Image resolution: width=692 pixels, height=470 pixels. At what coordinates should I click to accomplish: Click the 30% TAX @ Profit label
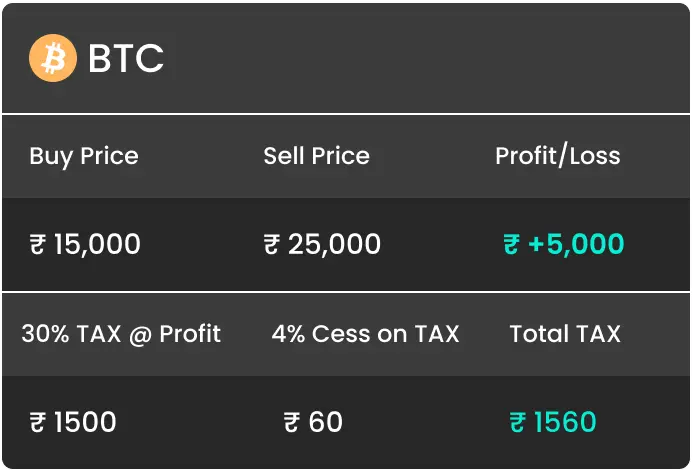pyautogui.click(x=121, y=334)
